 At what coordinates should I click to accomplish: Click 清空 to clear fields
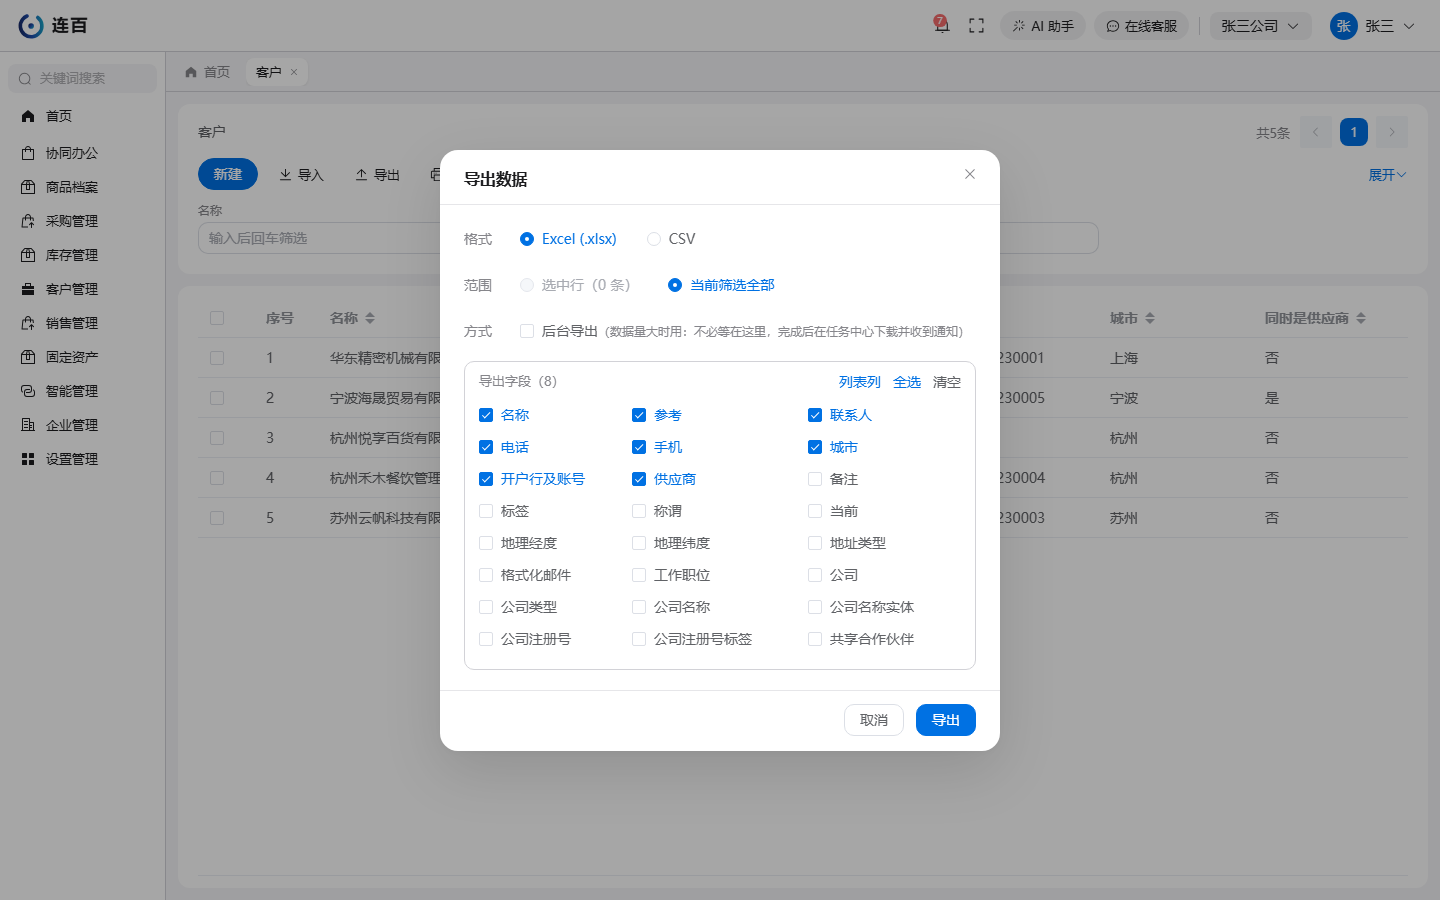tap(947, 382)
